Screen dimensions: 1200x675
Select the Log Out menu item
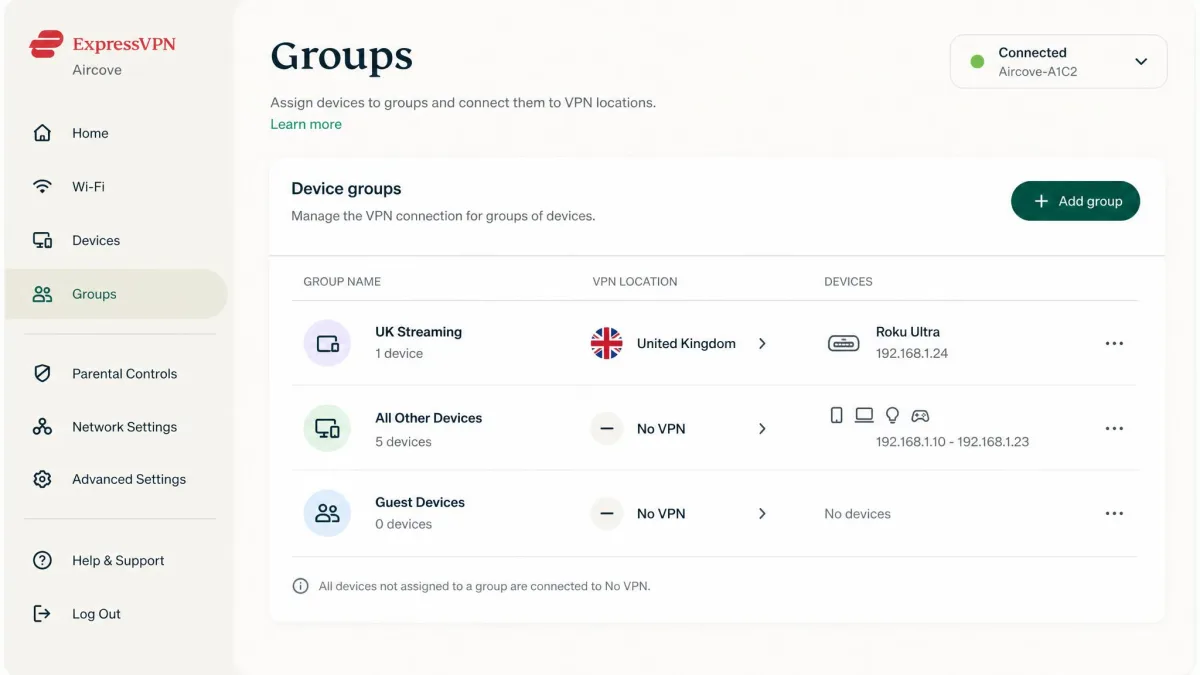point(116,614)
